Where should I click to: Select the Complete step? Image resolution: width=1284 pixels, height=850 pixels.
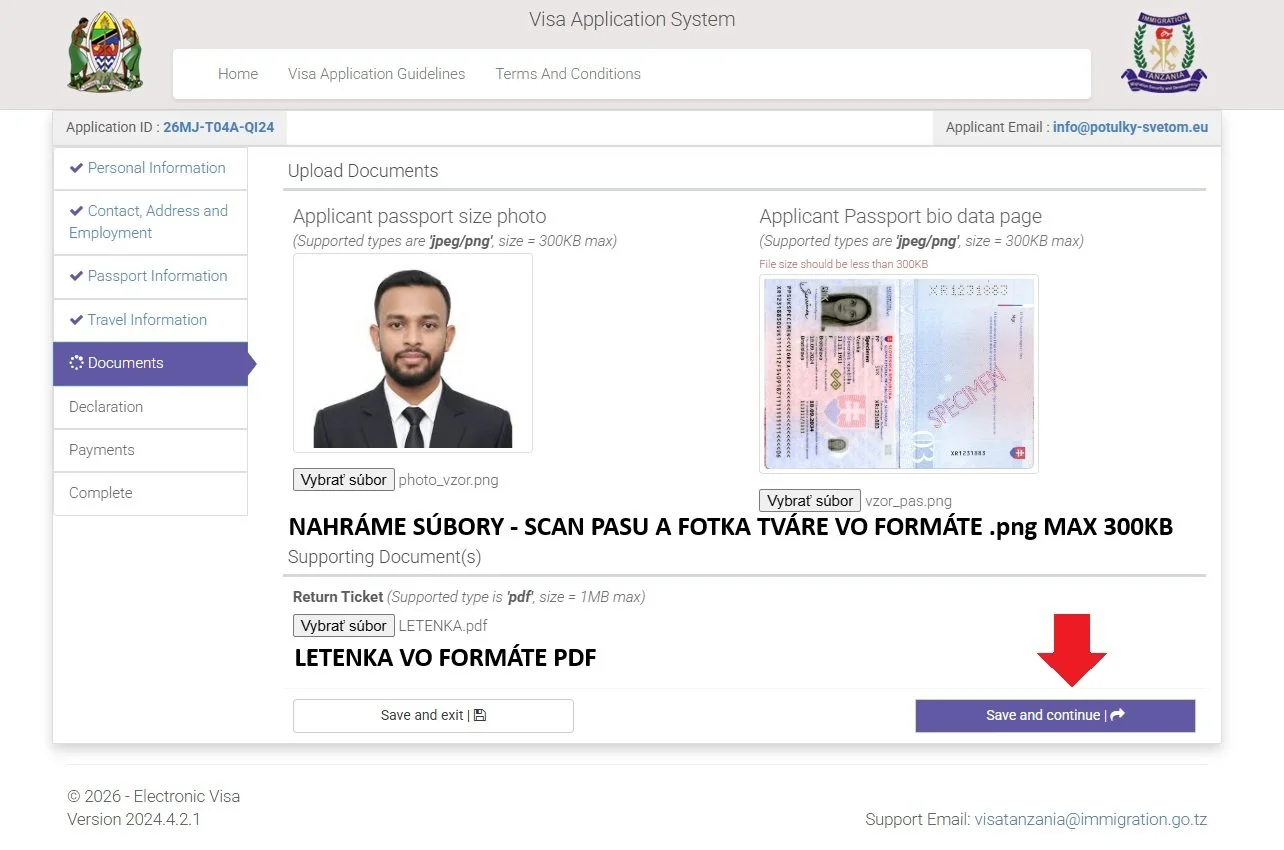tap(150, 493)
